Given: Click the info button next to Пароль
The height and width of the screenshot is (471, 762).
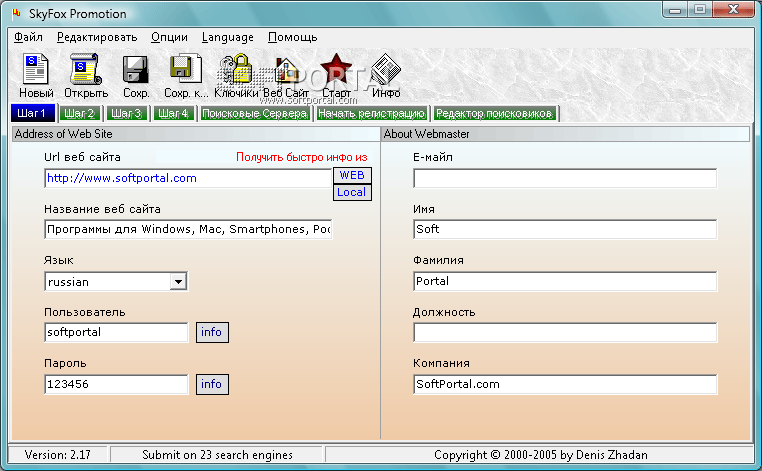Looking at the screenshot, I should coord(212,384).
